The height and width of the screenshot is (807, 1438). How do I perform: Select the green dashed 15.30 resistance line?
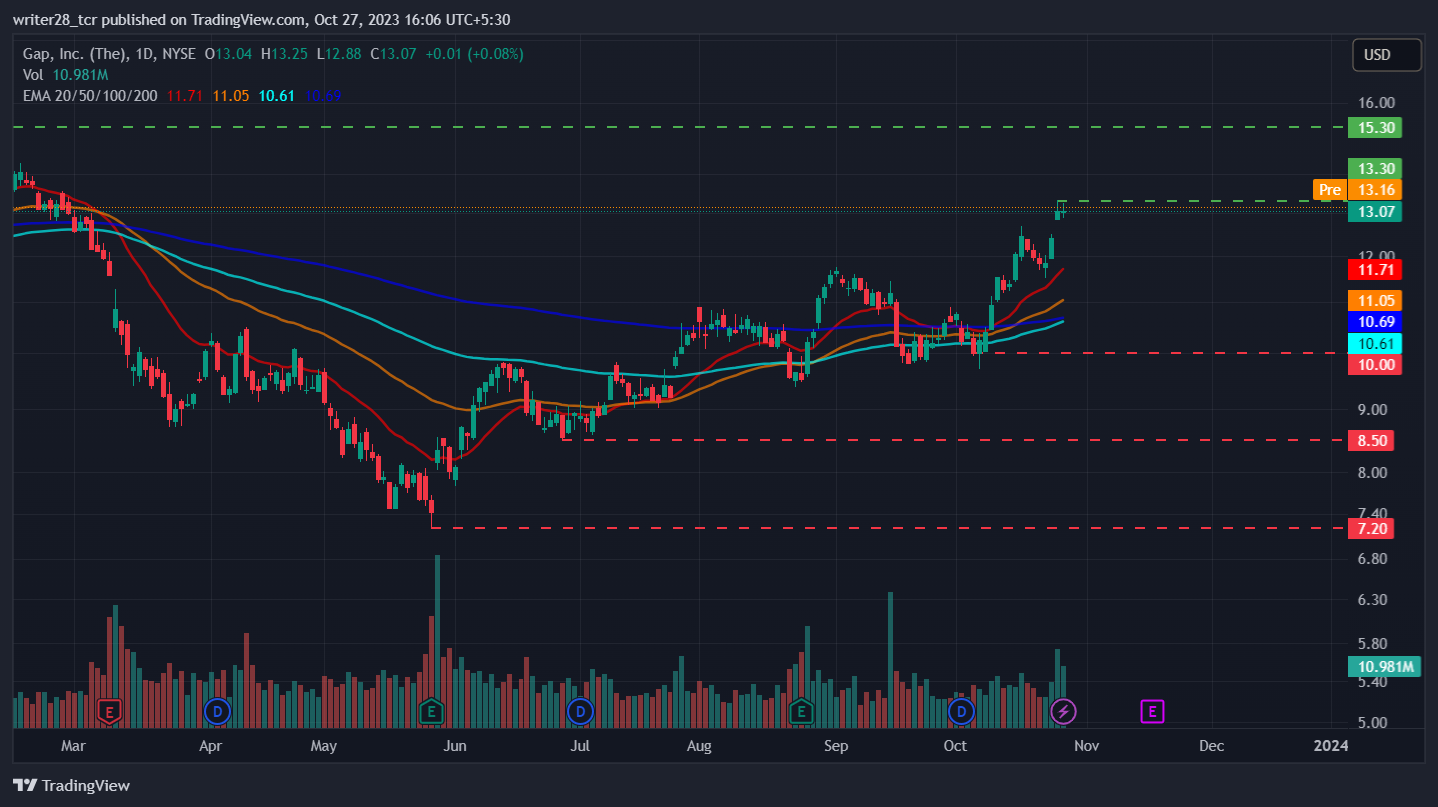[680, 127]
